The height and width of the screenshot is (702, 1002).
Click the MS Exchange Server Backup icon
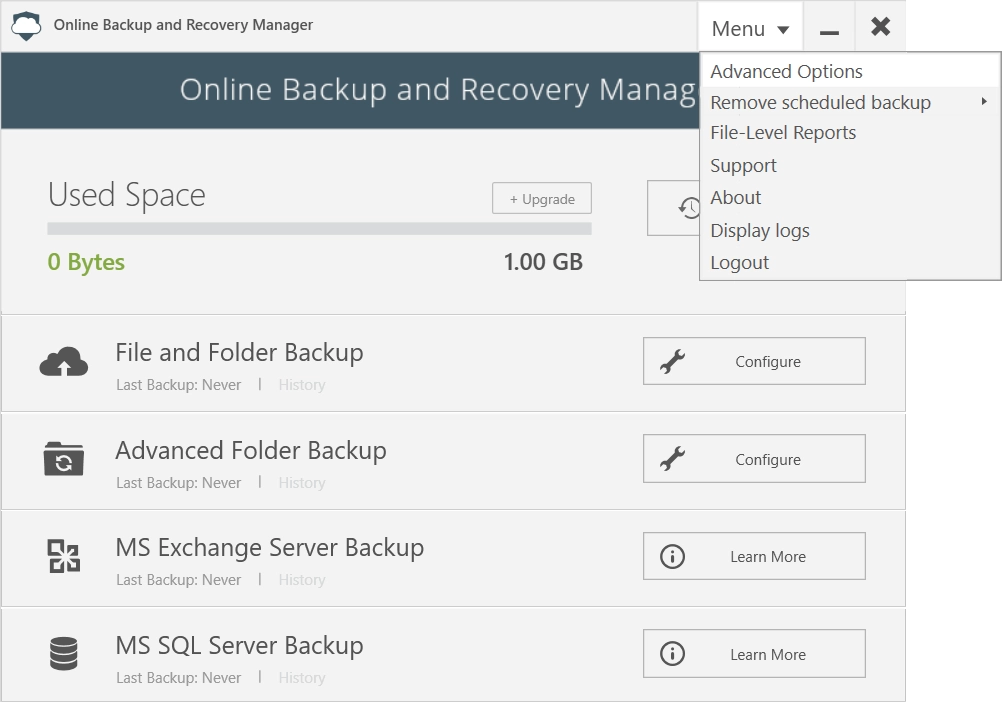[64, 556]
